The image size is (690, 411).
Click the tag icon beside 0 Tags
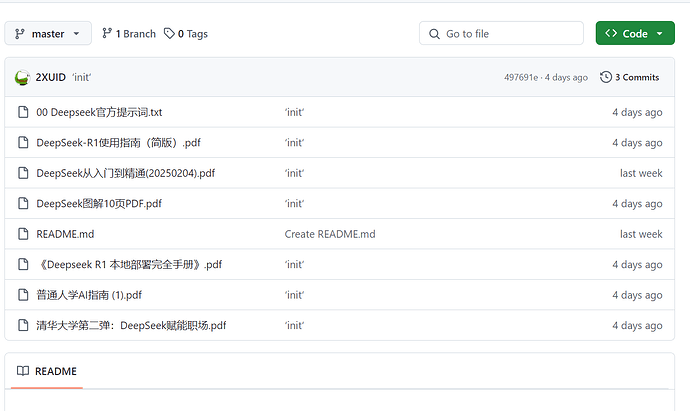tap(169, 33)
